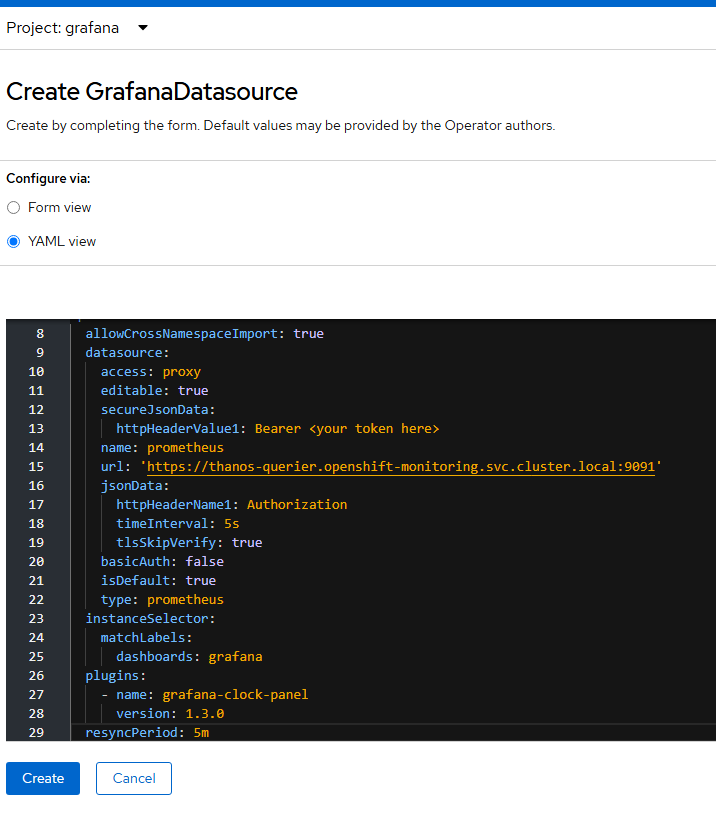Select the YAML view radio button
The image size is (716, 814).
13,241
